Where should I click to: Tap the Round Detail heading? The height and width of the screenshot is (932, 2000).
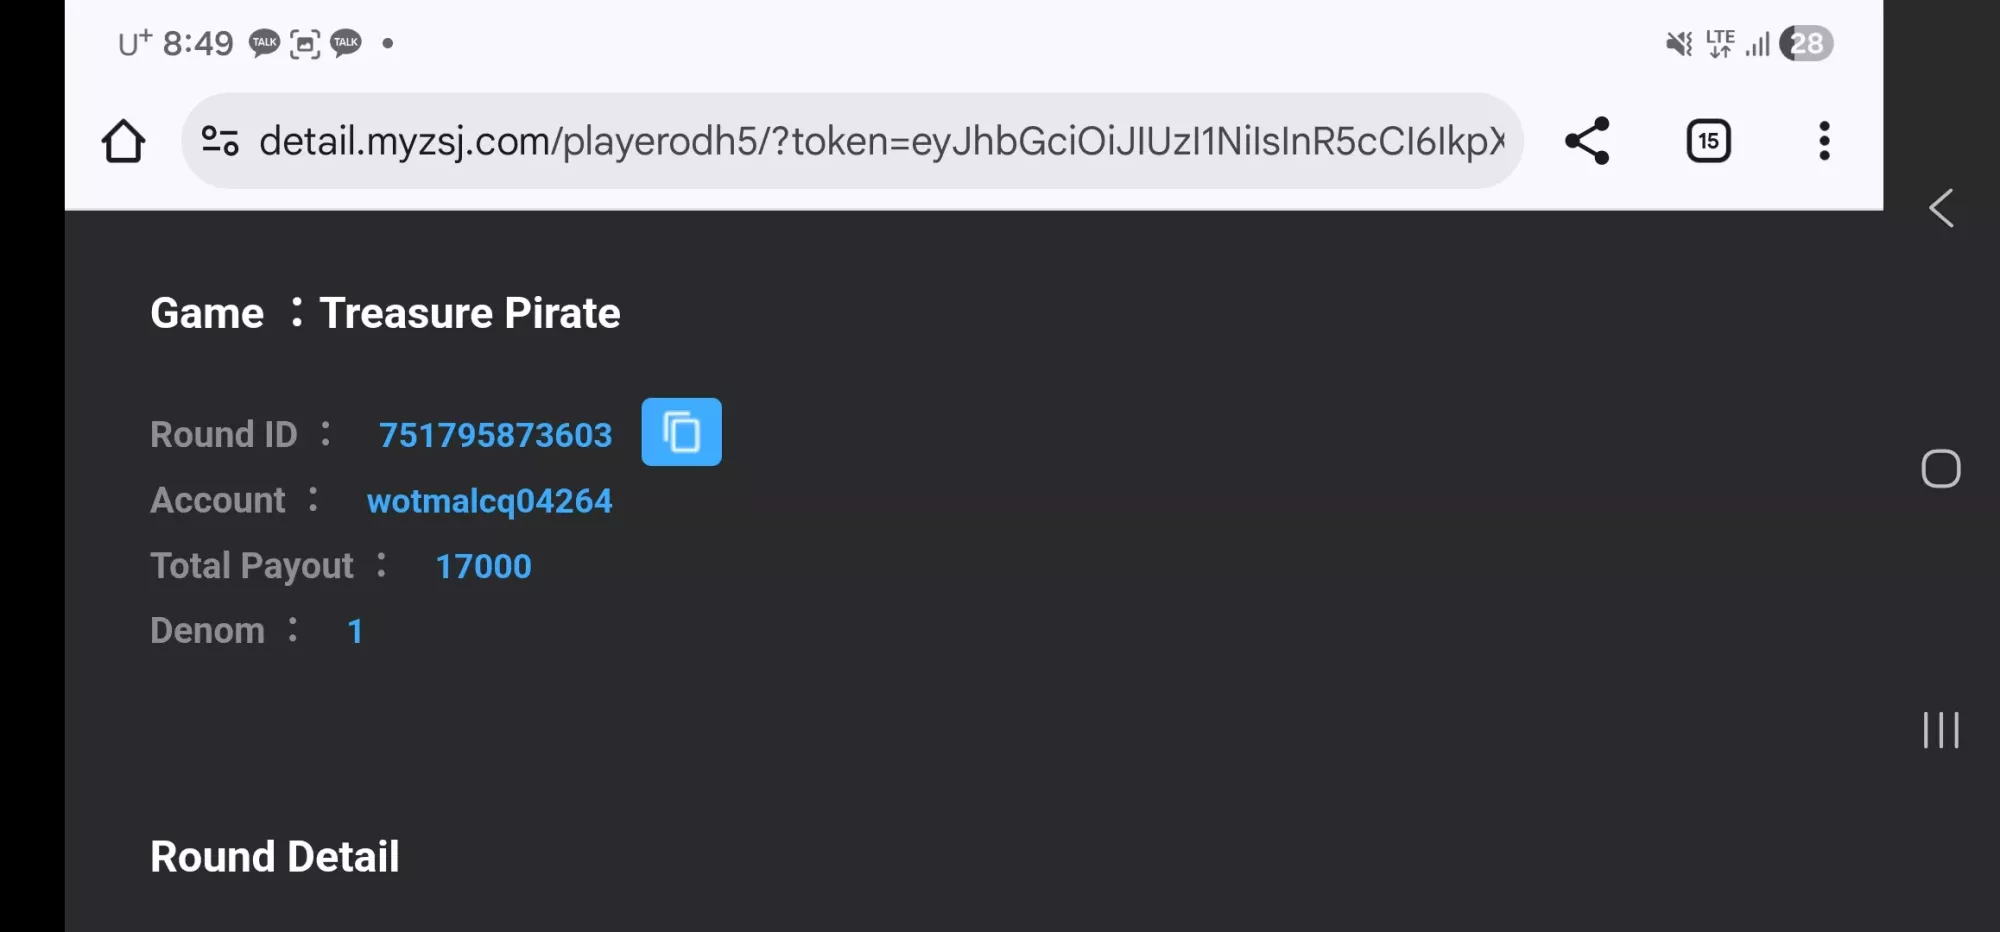(275, 857)
